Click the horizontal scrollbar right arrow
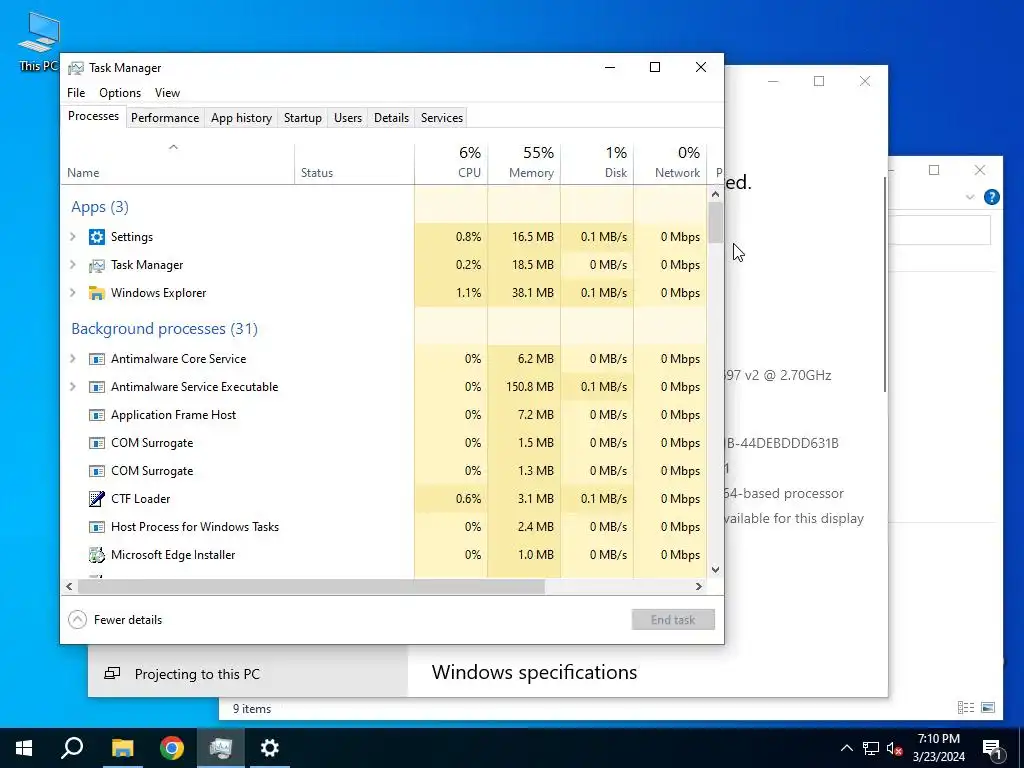 pyautogui.click(x=699, y=586)
